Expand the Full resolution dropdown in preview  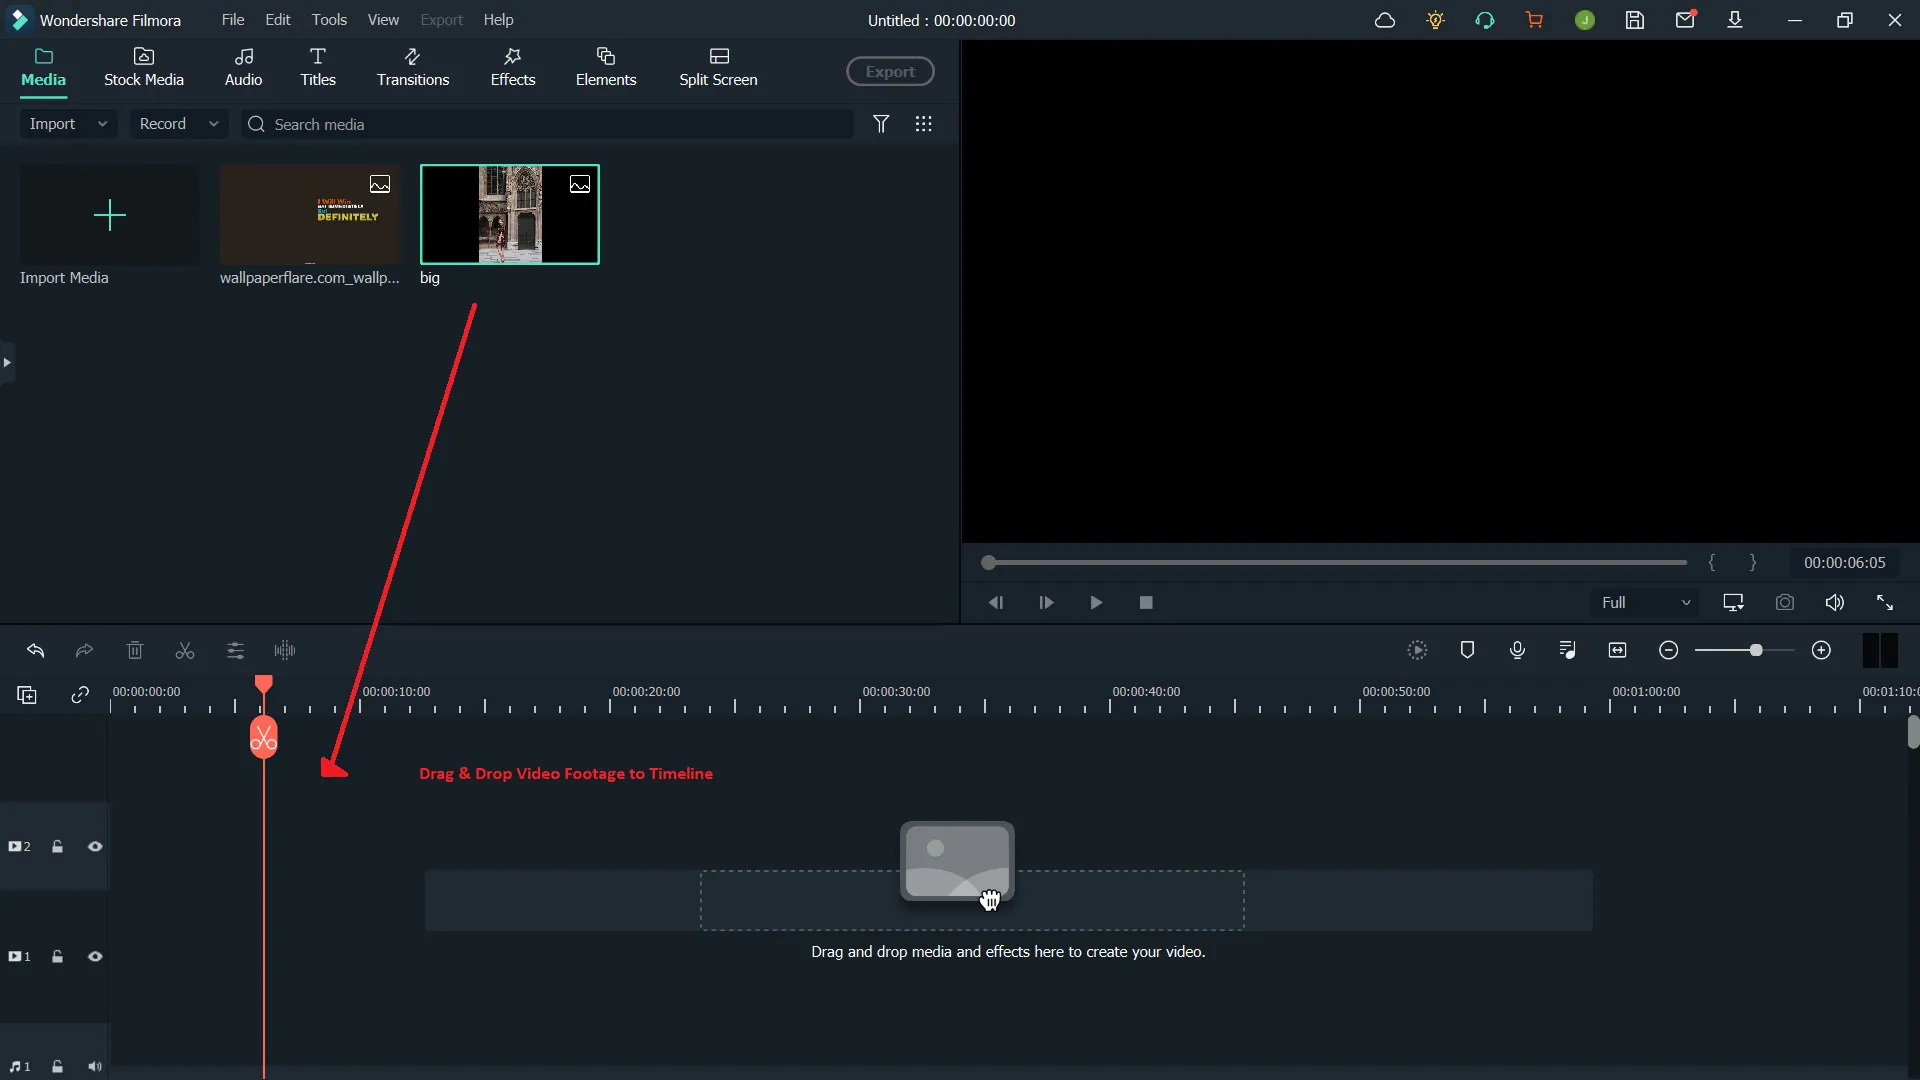pos(1685,603)
